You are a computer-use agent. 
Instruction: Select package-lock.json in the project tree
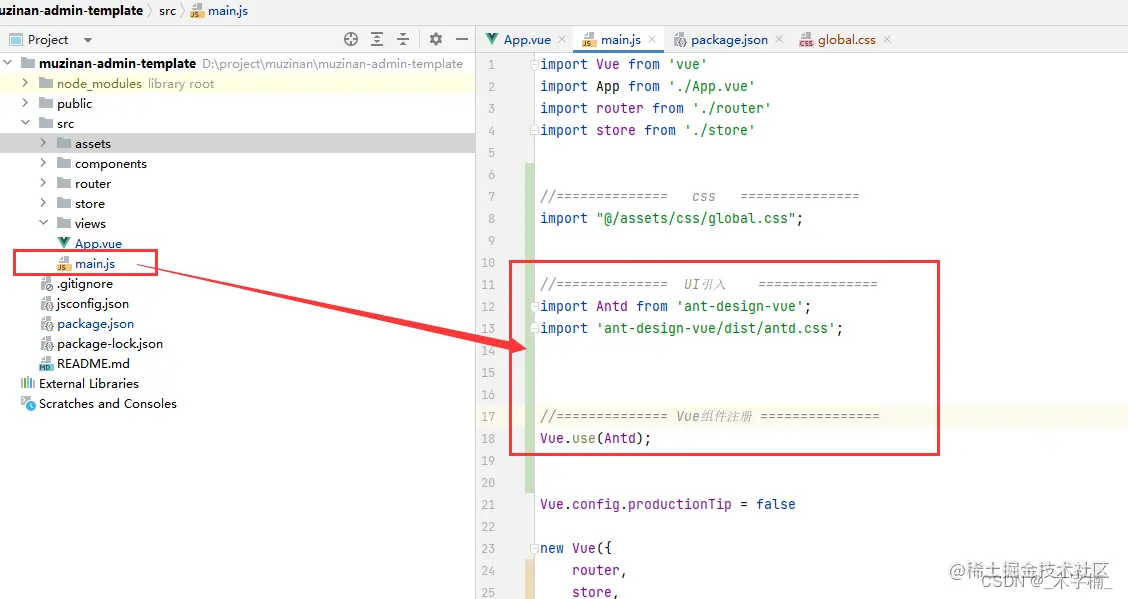coord(109,344)
